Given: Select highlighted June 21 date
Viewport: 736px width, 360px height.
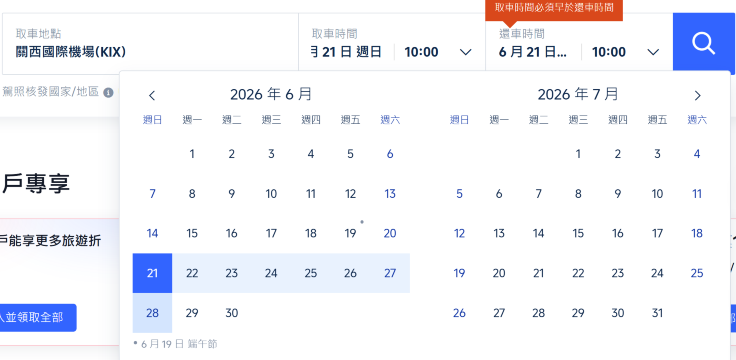Looking at the screenshot, I should [153, 273].
